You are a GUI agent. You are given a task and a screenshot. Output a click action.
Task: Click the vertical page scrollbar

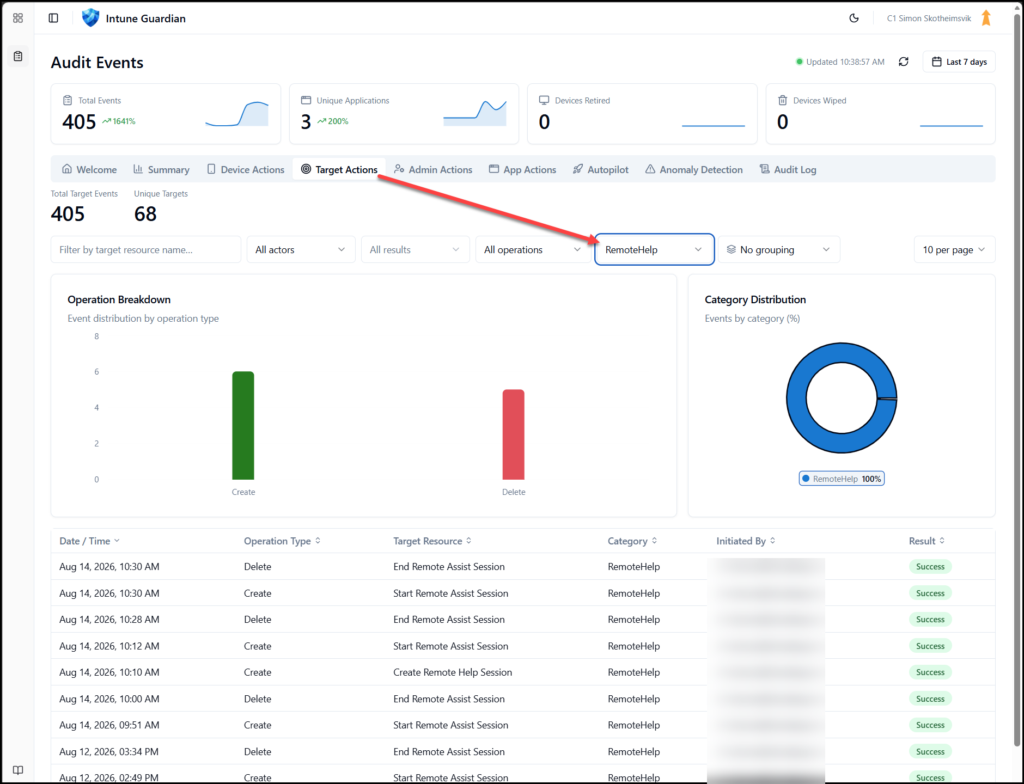1017,378
